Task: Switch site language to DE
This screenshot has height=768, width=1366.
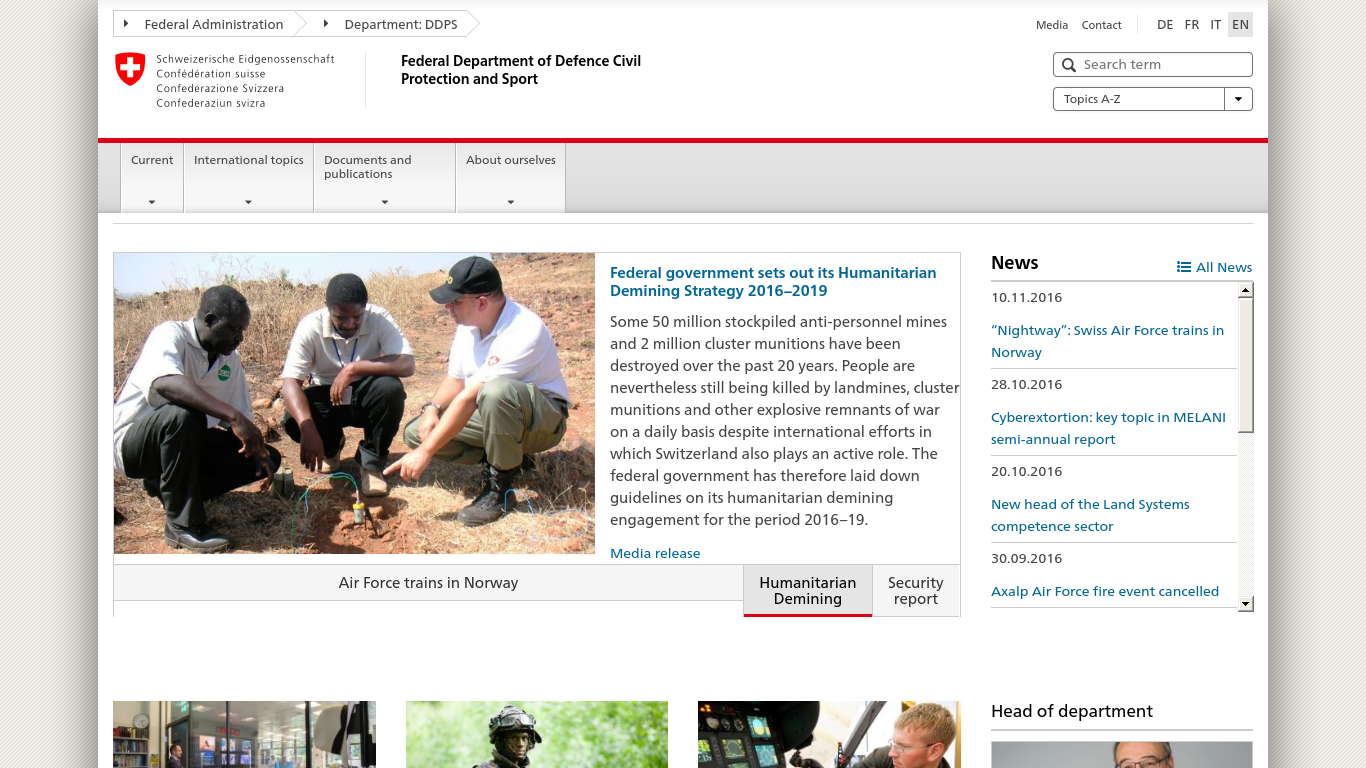Action: pyautogui.click(x=1165, y=25)
